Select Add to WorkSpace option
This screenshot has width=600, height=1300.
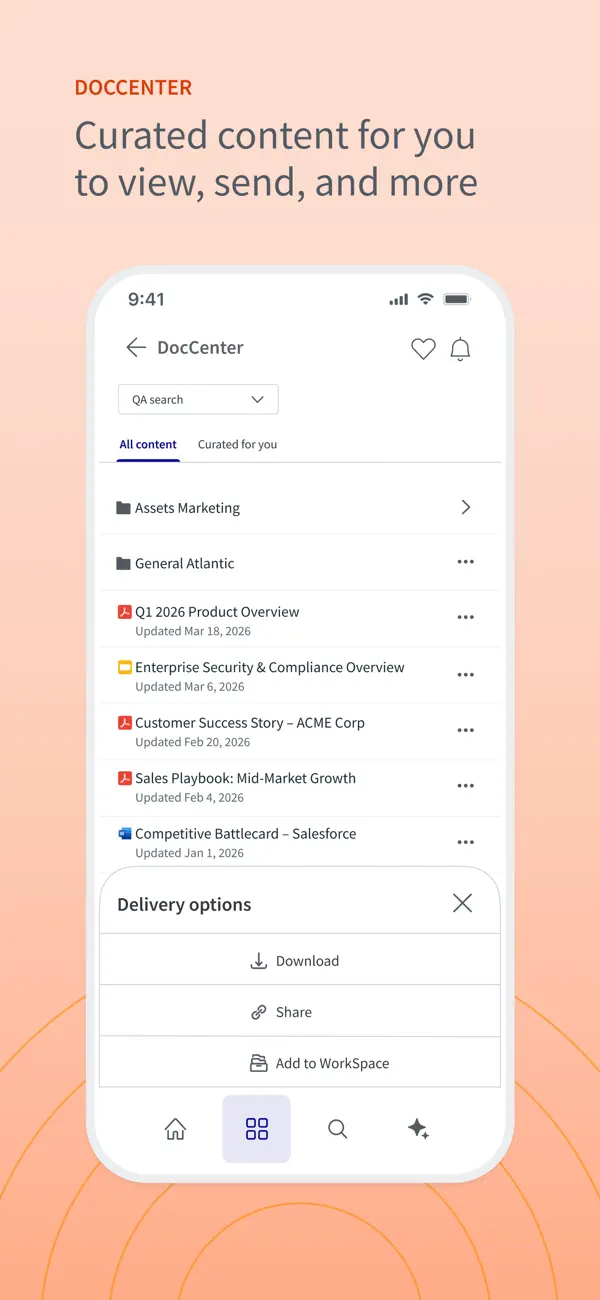pyautogui.click(x=300, y=1063)
